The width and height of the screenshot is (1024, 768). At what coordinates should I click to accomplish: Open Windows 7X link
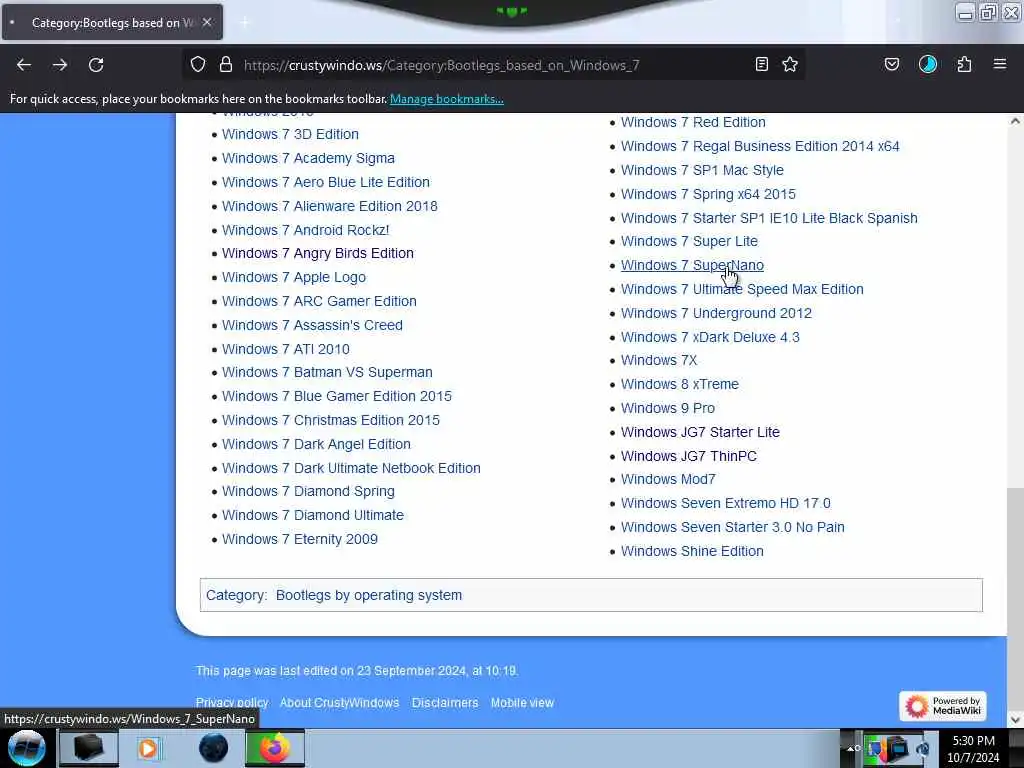(x=659, y=360)
